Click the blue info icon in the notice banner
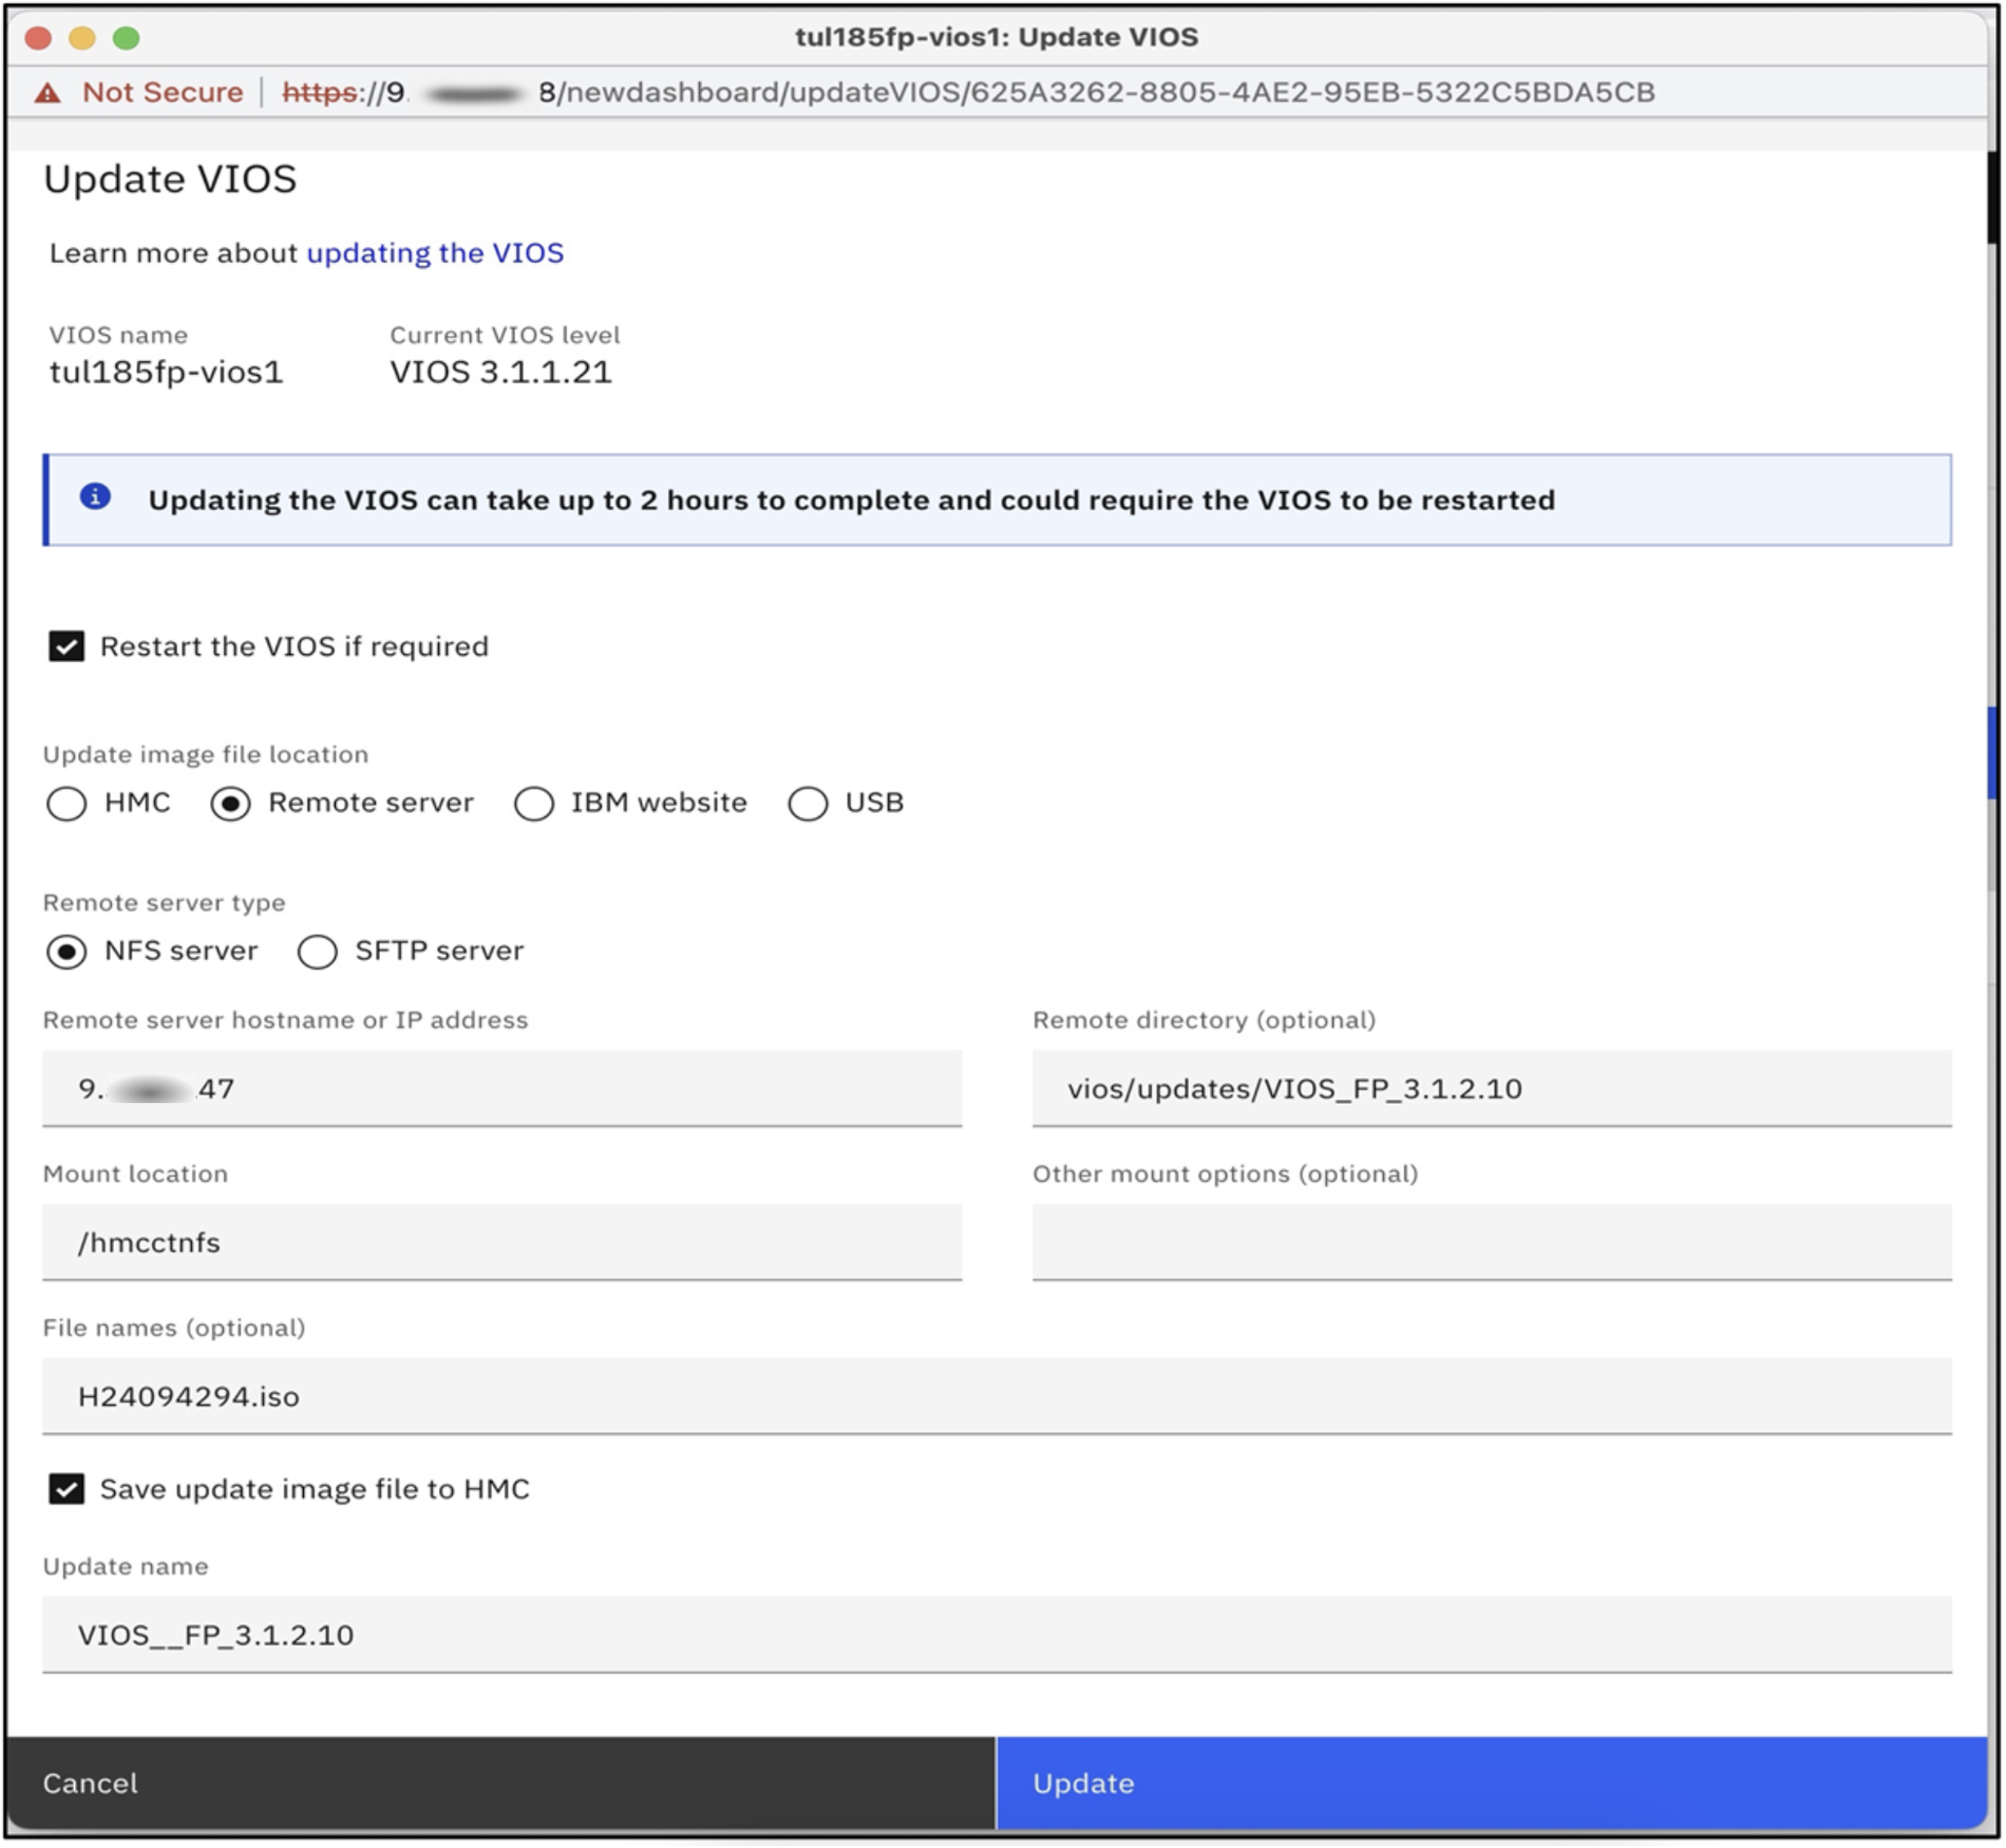The height and width of the screenshot is (1848, 2006). click(95, 496)
